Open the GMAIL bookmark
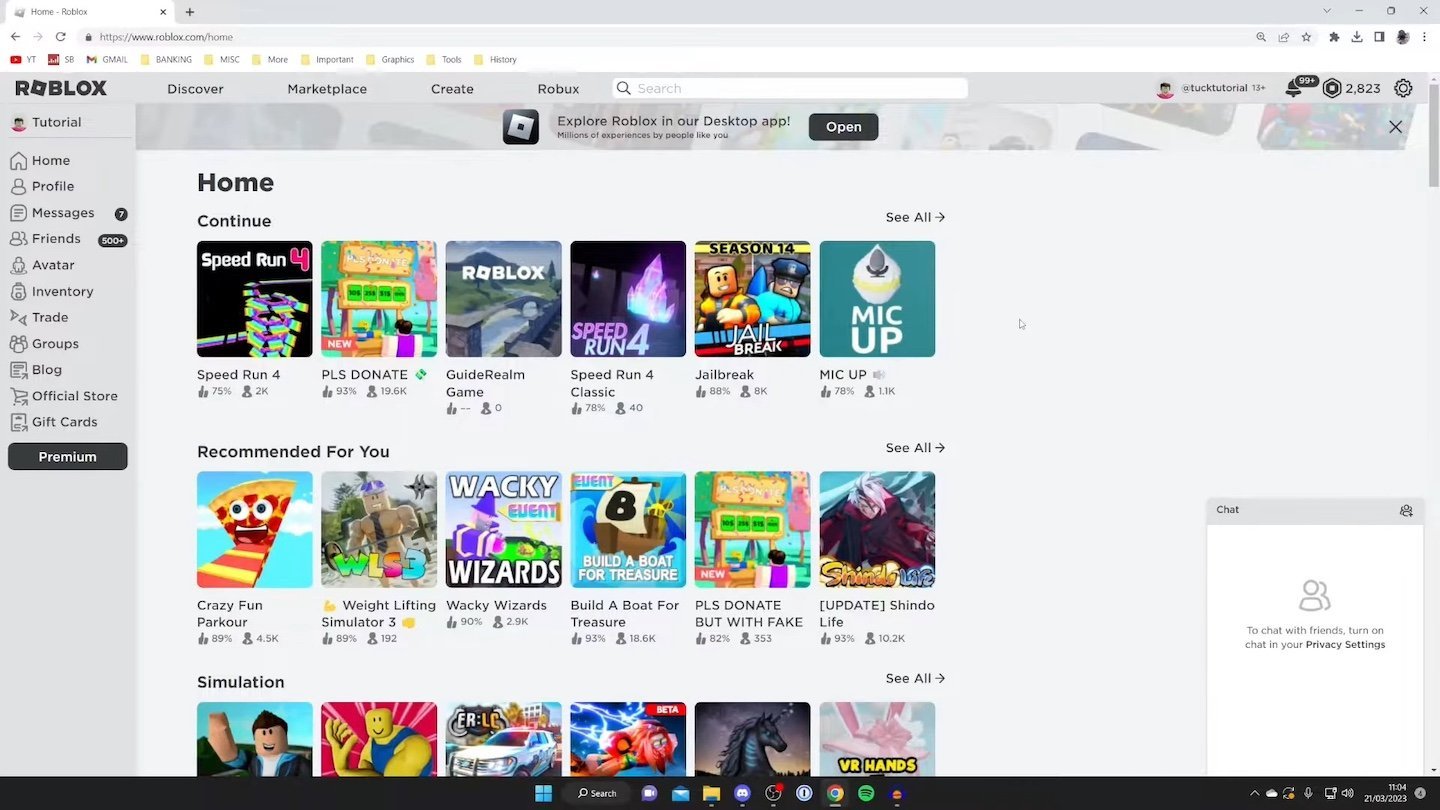This screenshot has width=1440, height=810. point(106,60)
